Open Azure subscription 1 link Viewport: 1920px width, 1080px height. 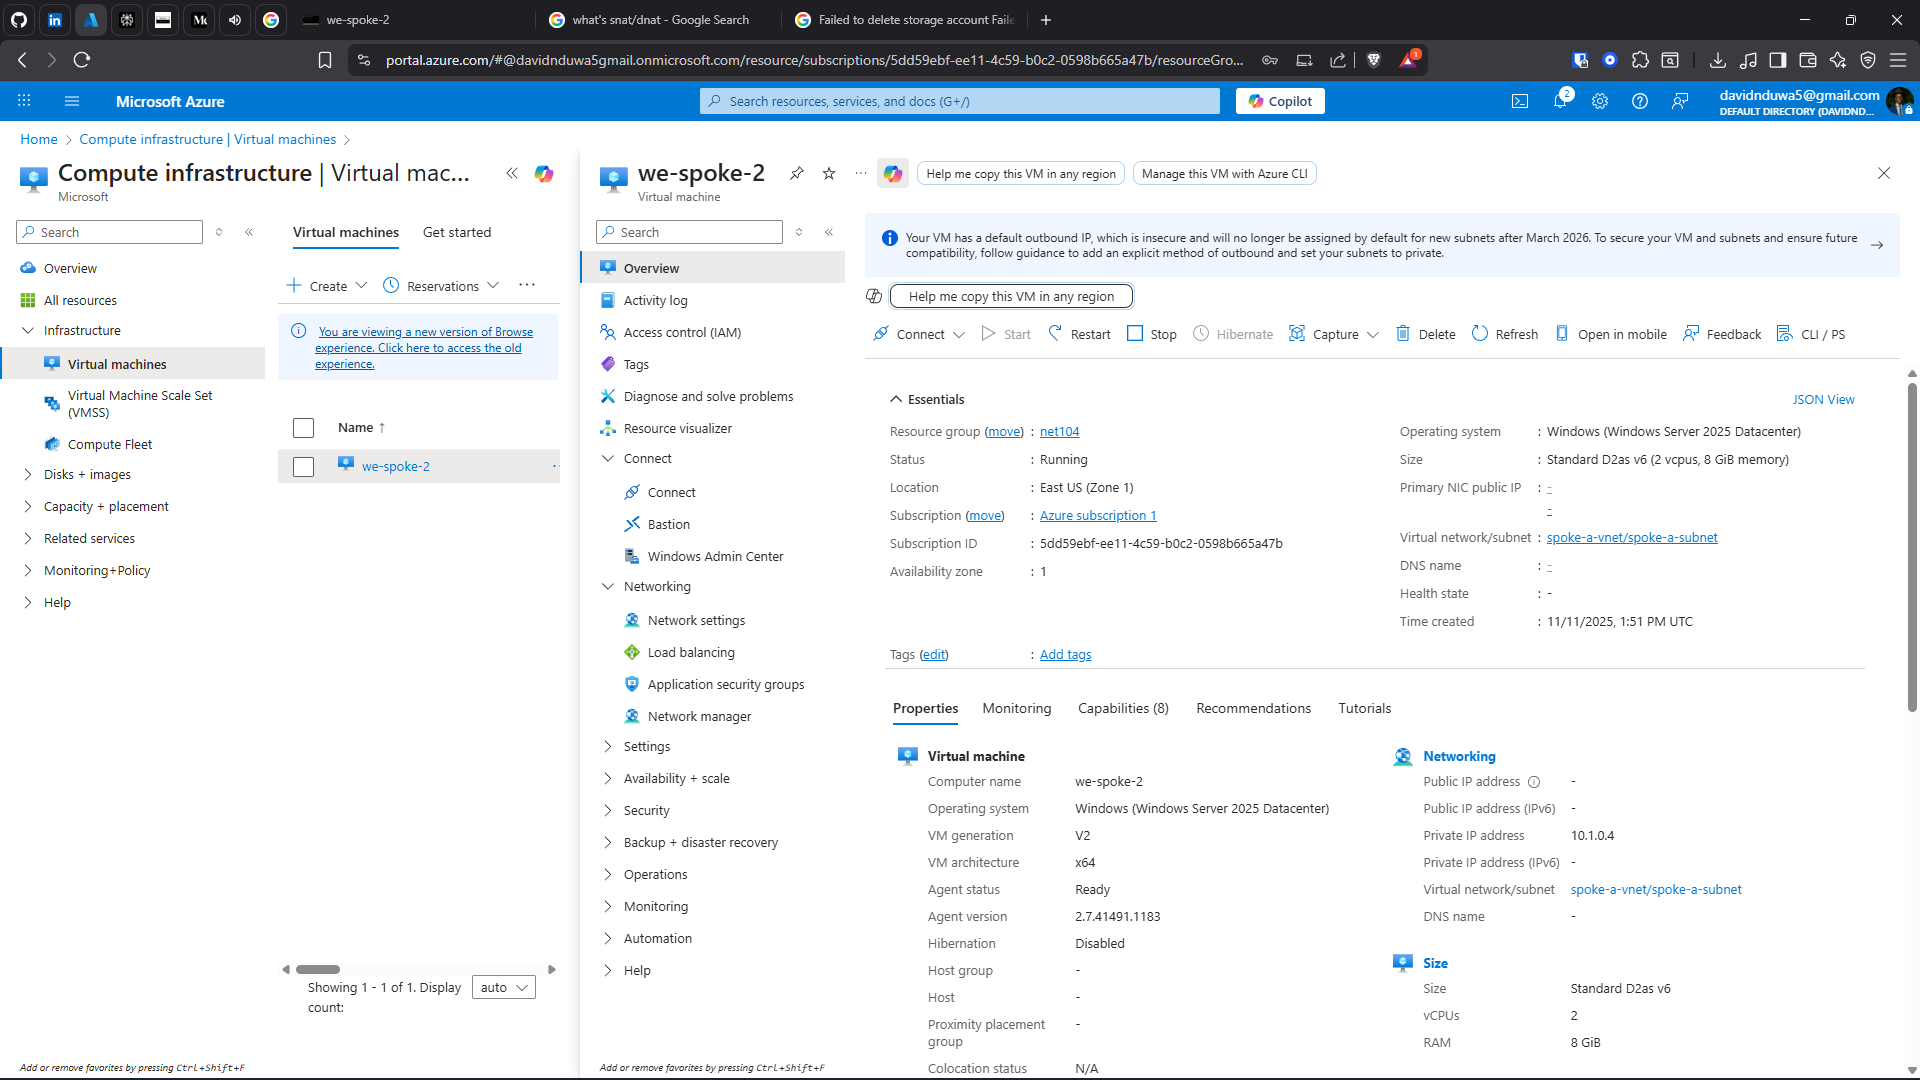1098,515
